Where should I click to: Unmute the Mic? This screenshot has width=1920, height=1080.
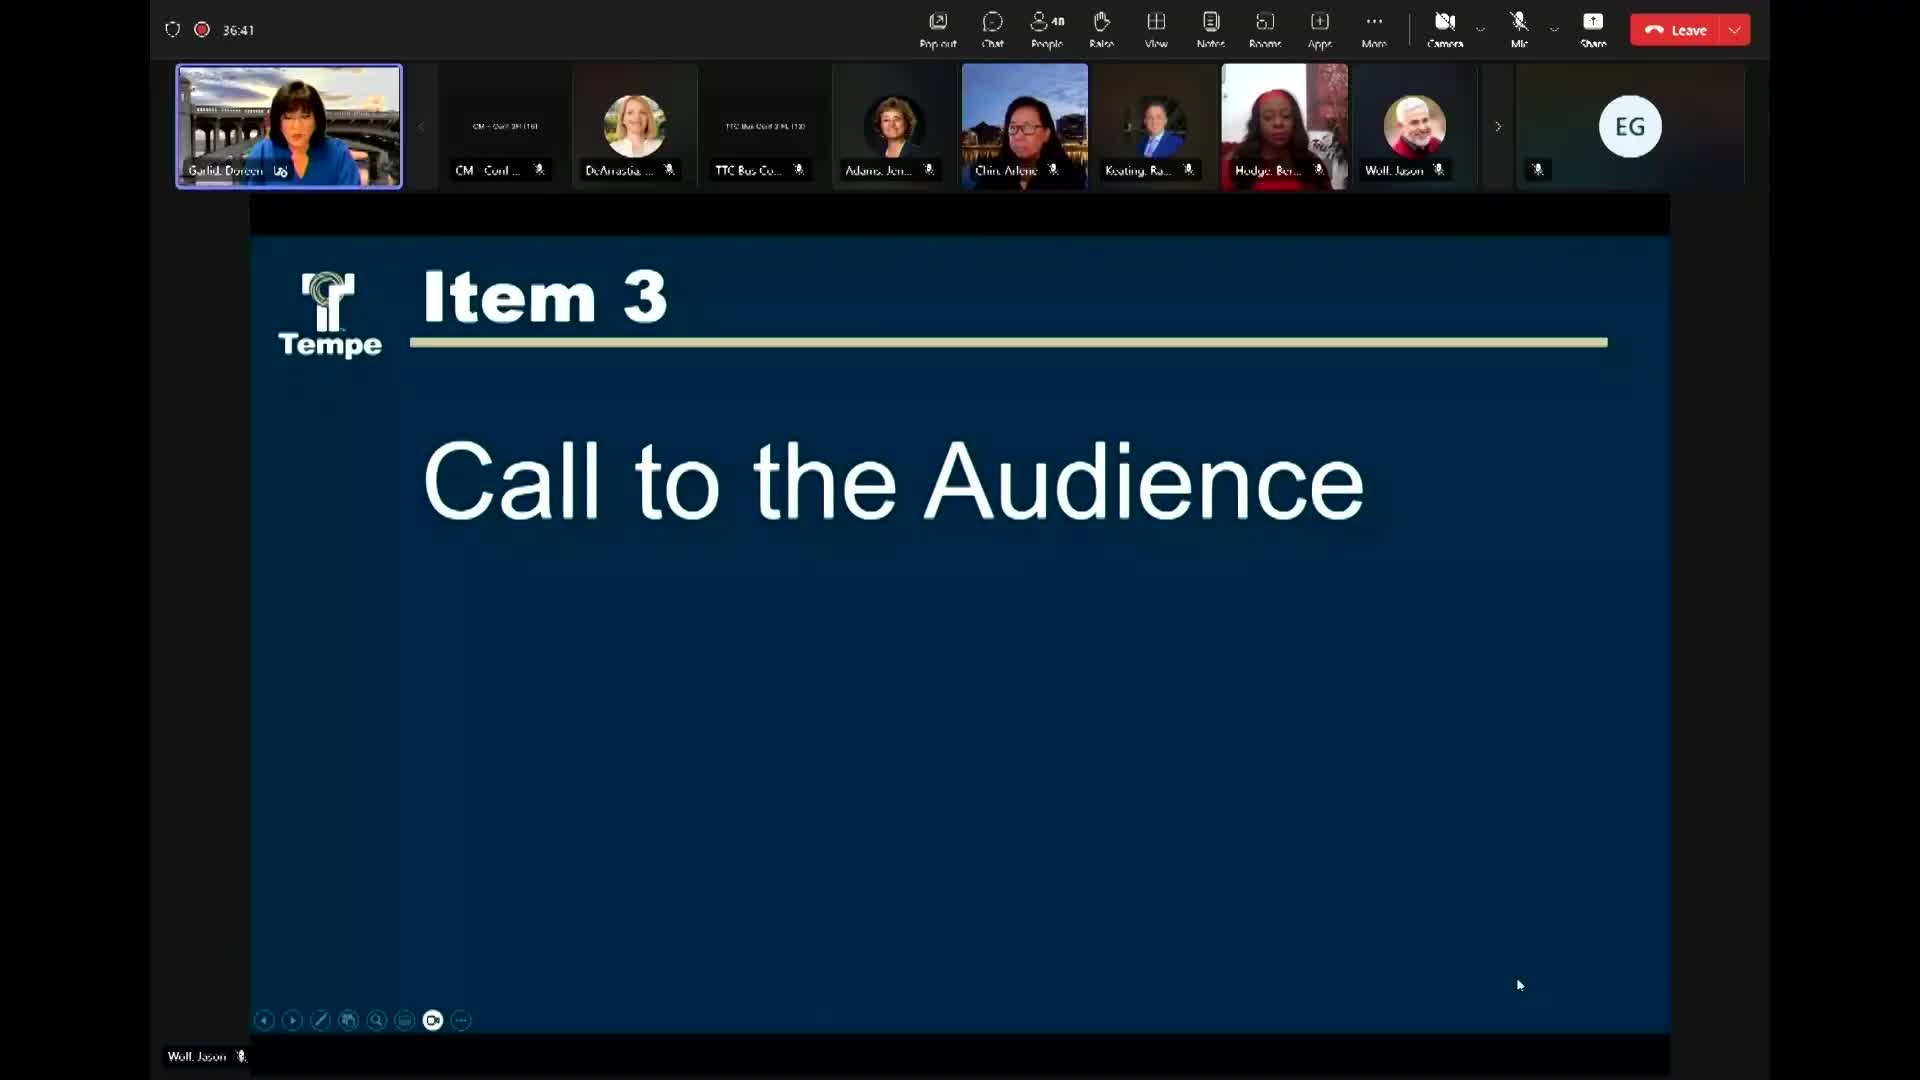point(1519,29)
